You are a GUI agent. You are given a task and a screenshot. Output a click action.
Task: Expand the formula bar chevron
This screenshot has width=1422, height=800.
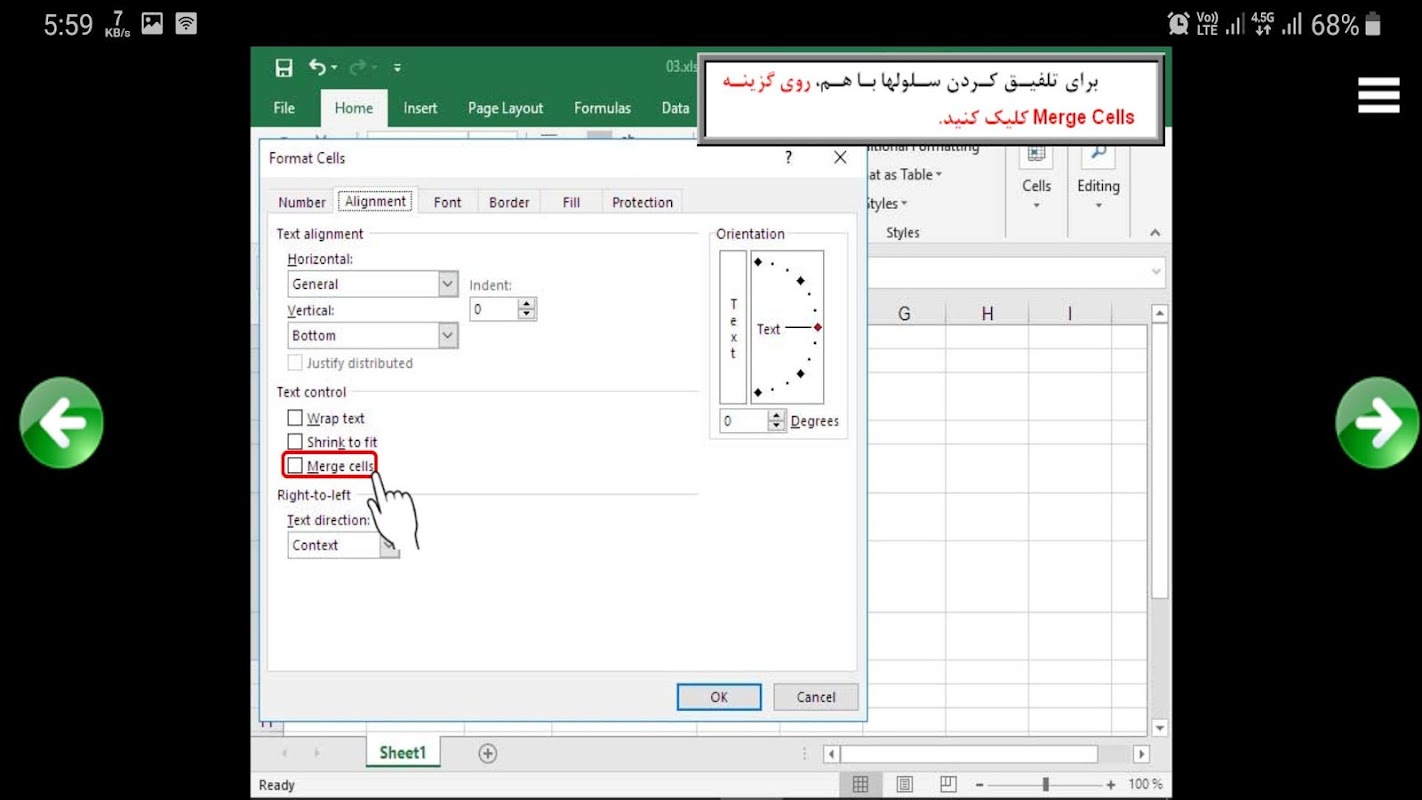point(1157,271)
